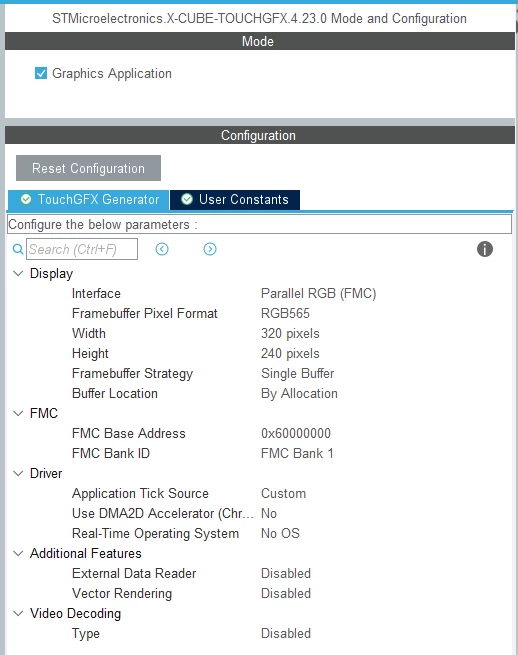
Task: Change Use DMA2D Accelerator value No
Action: tap(269, 513)
